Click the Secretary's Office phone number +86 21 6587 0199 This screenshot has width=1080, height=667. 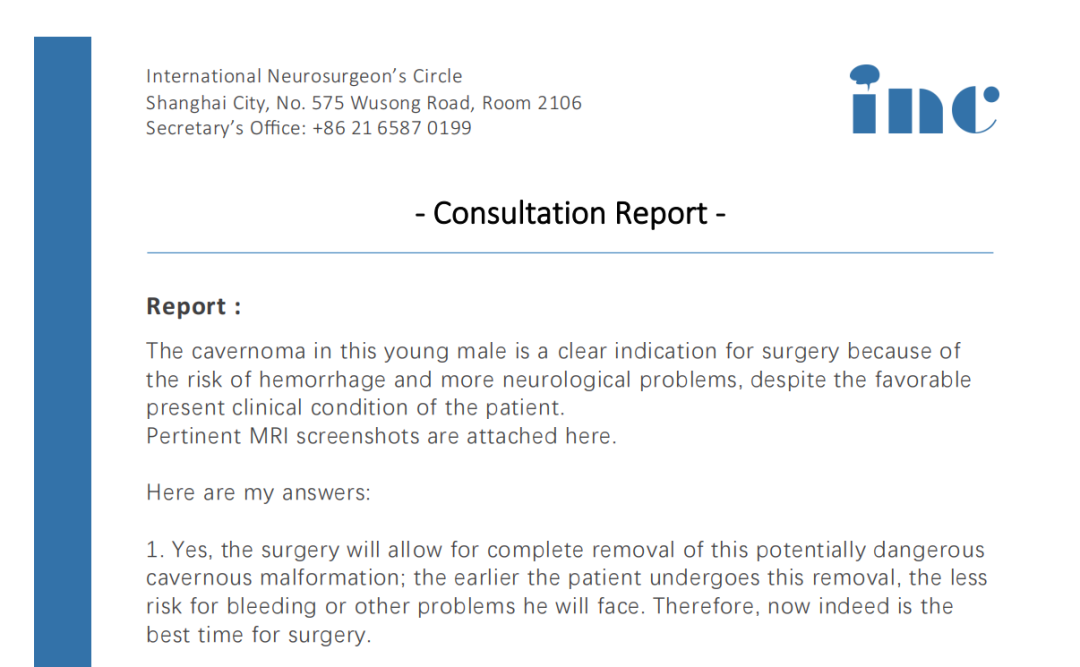pos(392,128)
